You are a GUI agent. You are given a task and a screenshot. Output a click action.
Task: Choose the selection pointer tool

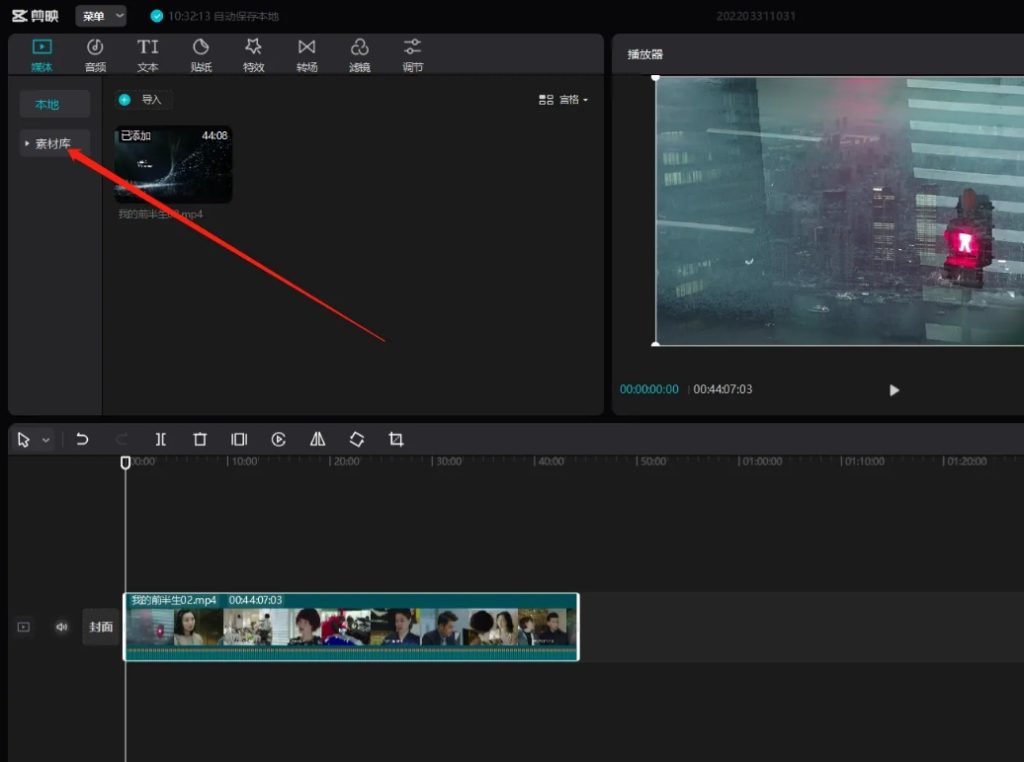point(24,439)
